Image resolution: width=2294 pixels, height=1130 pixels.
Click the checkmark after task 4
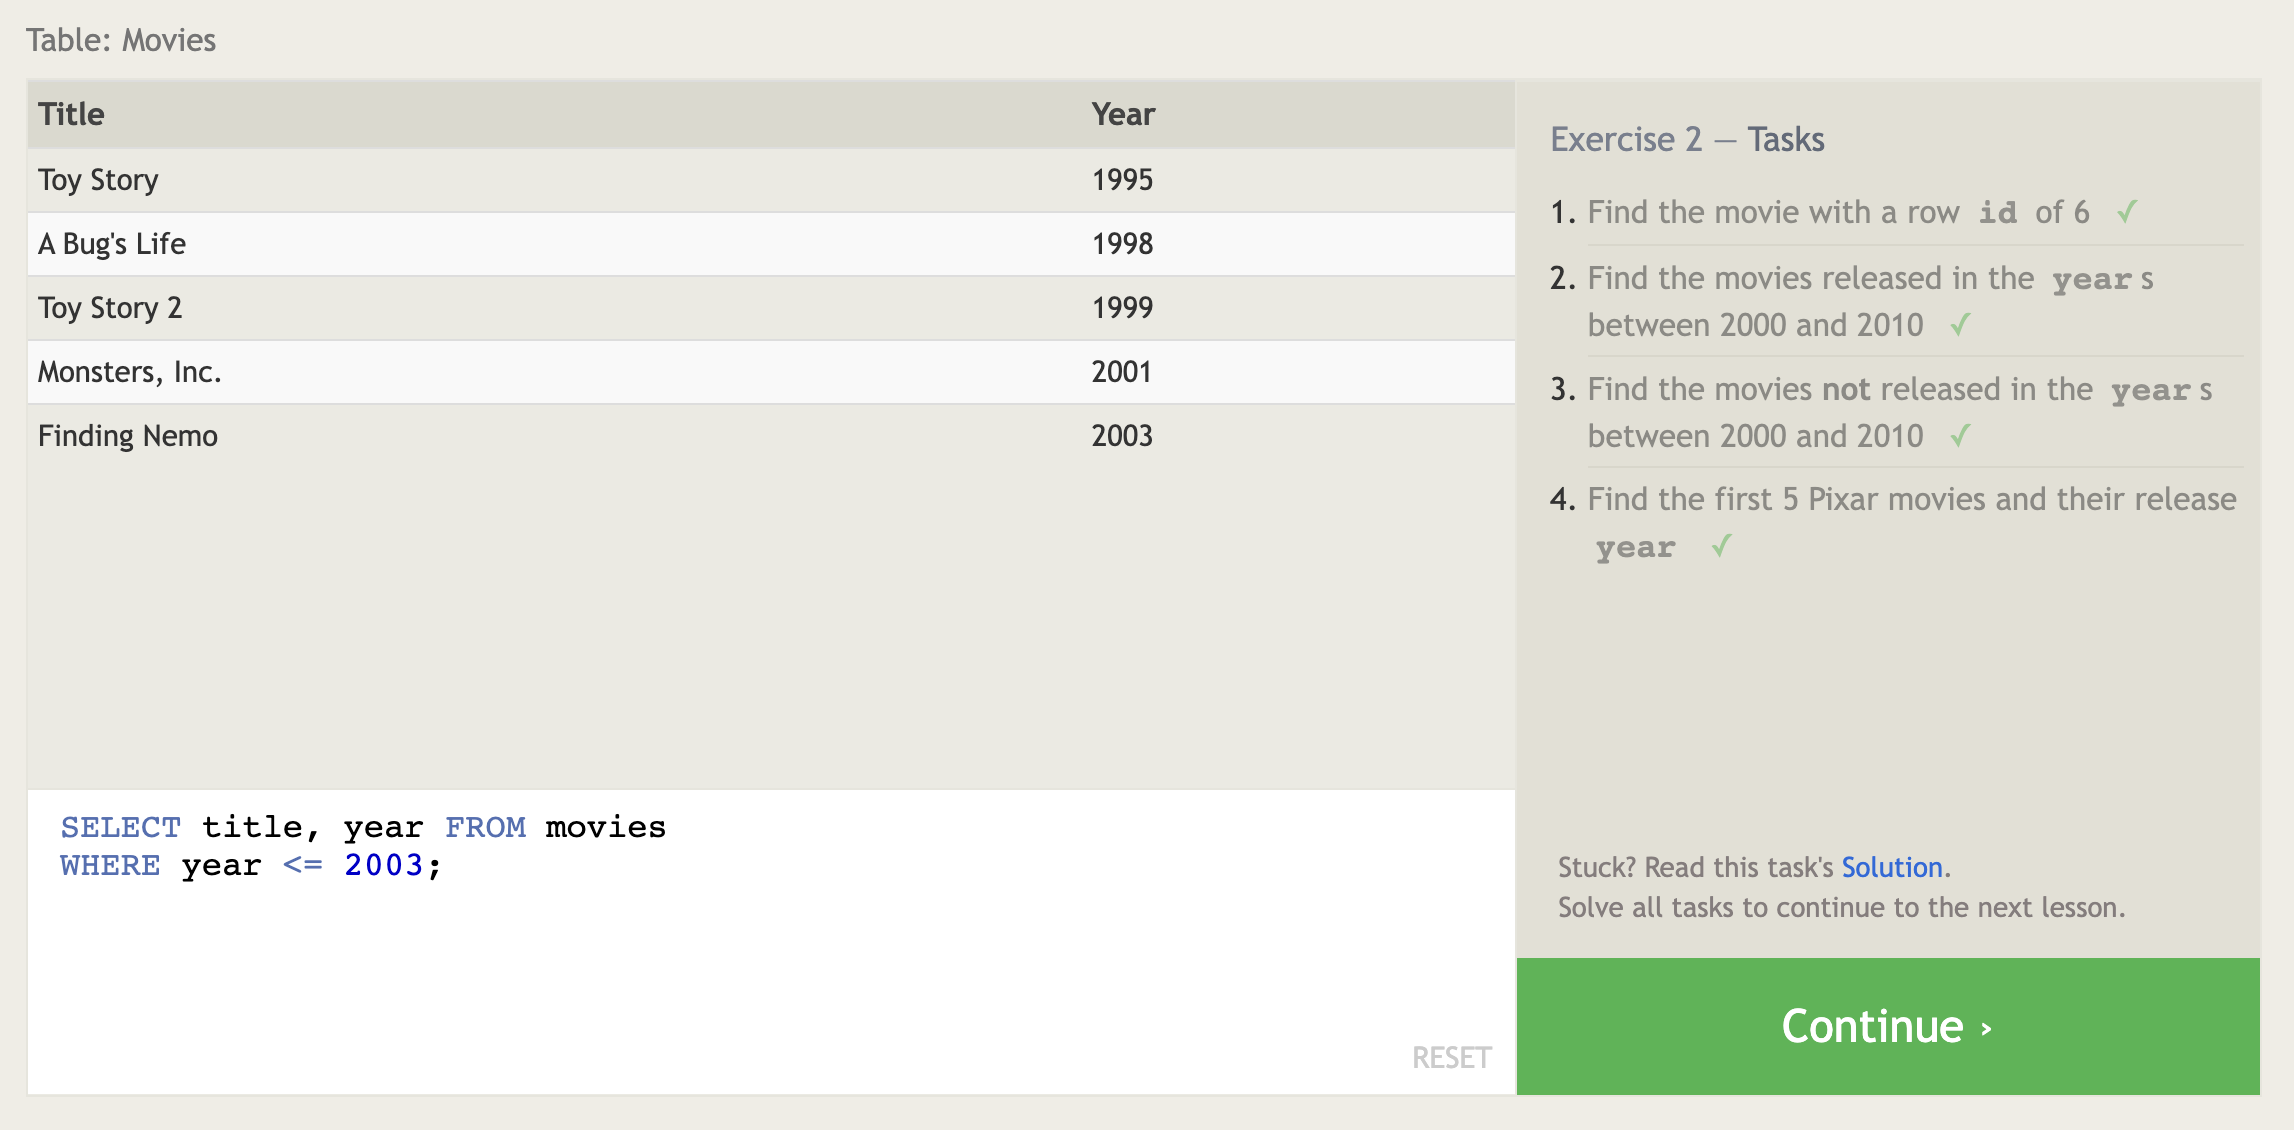coord(1720,546)
